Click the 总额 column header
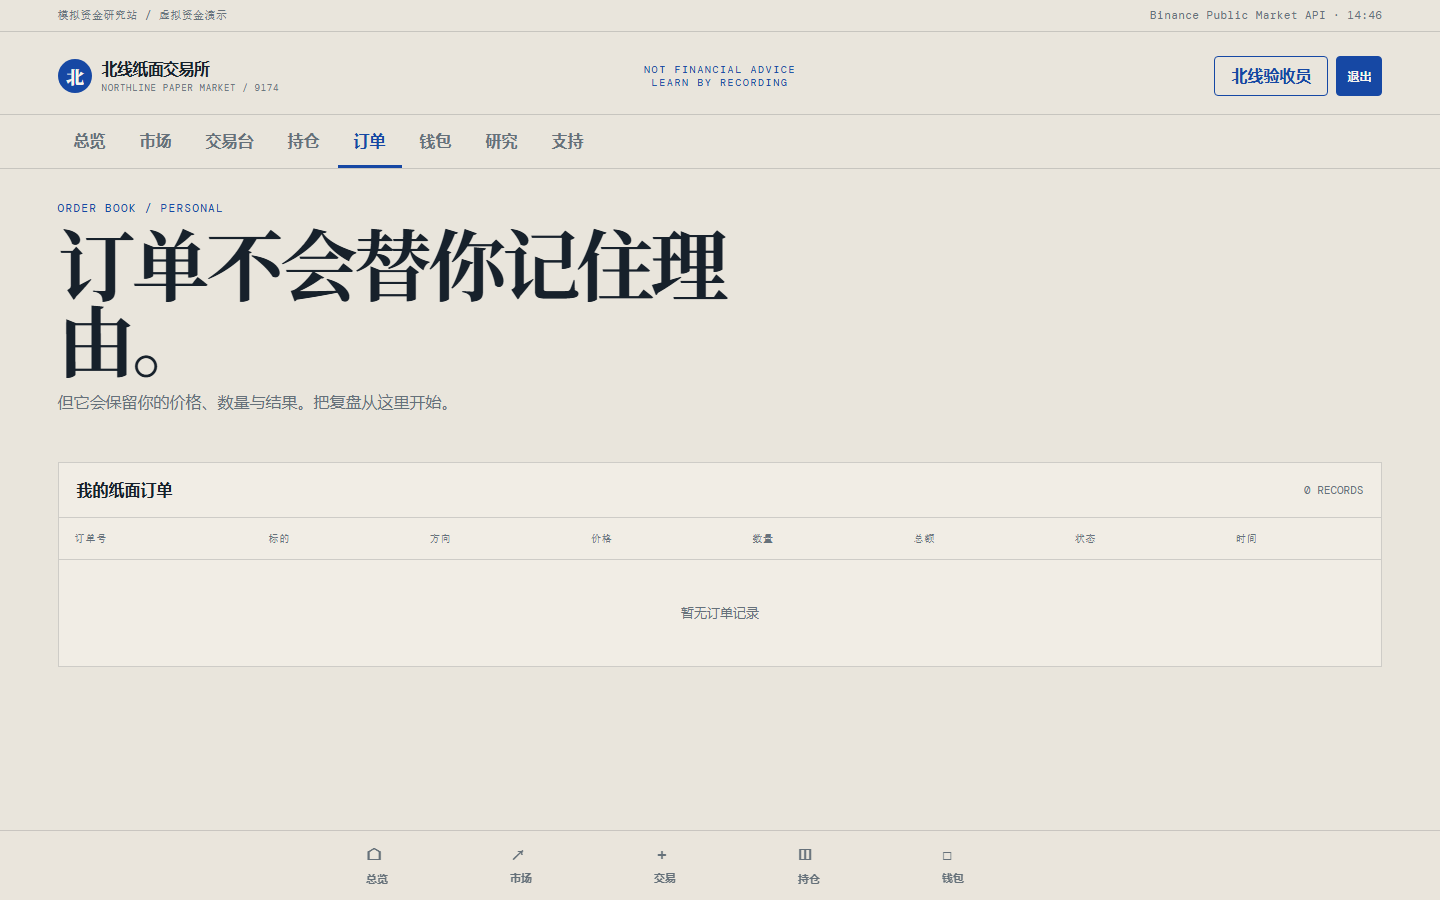Screen dimensions: 1440x900 [924, 539]
